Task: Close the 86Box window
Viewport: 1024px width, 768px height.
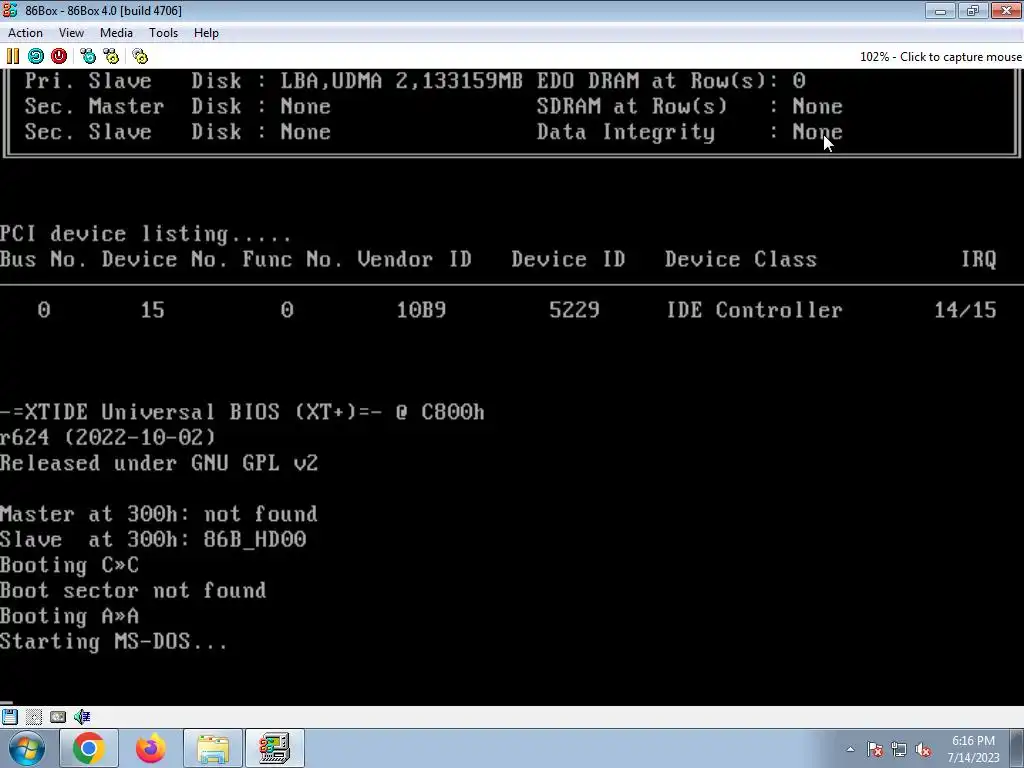Action: 1006,10
